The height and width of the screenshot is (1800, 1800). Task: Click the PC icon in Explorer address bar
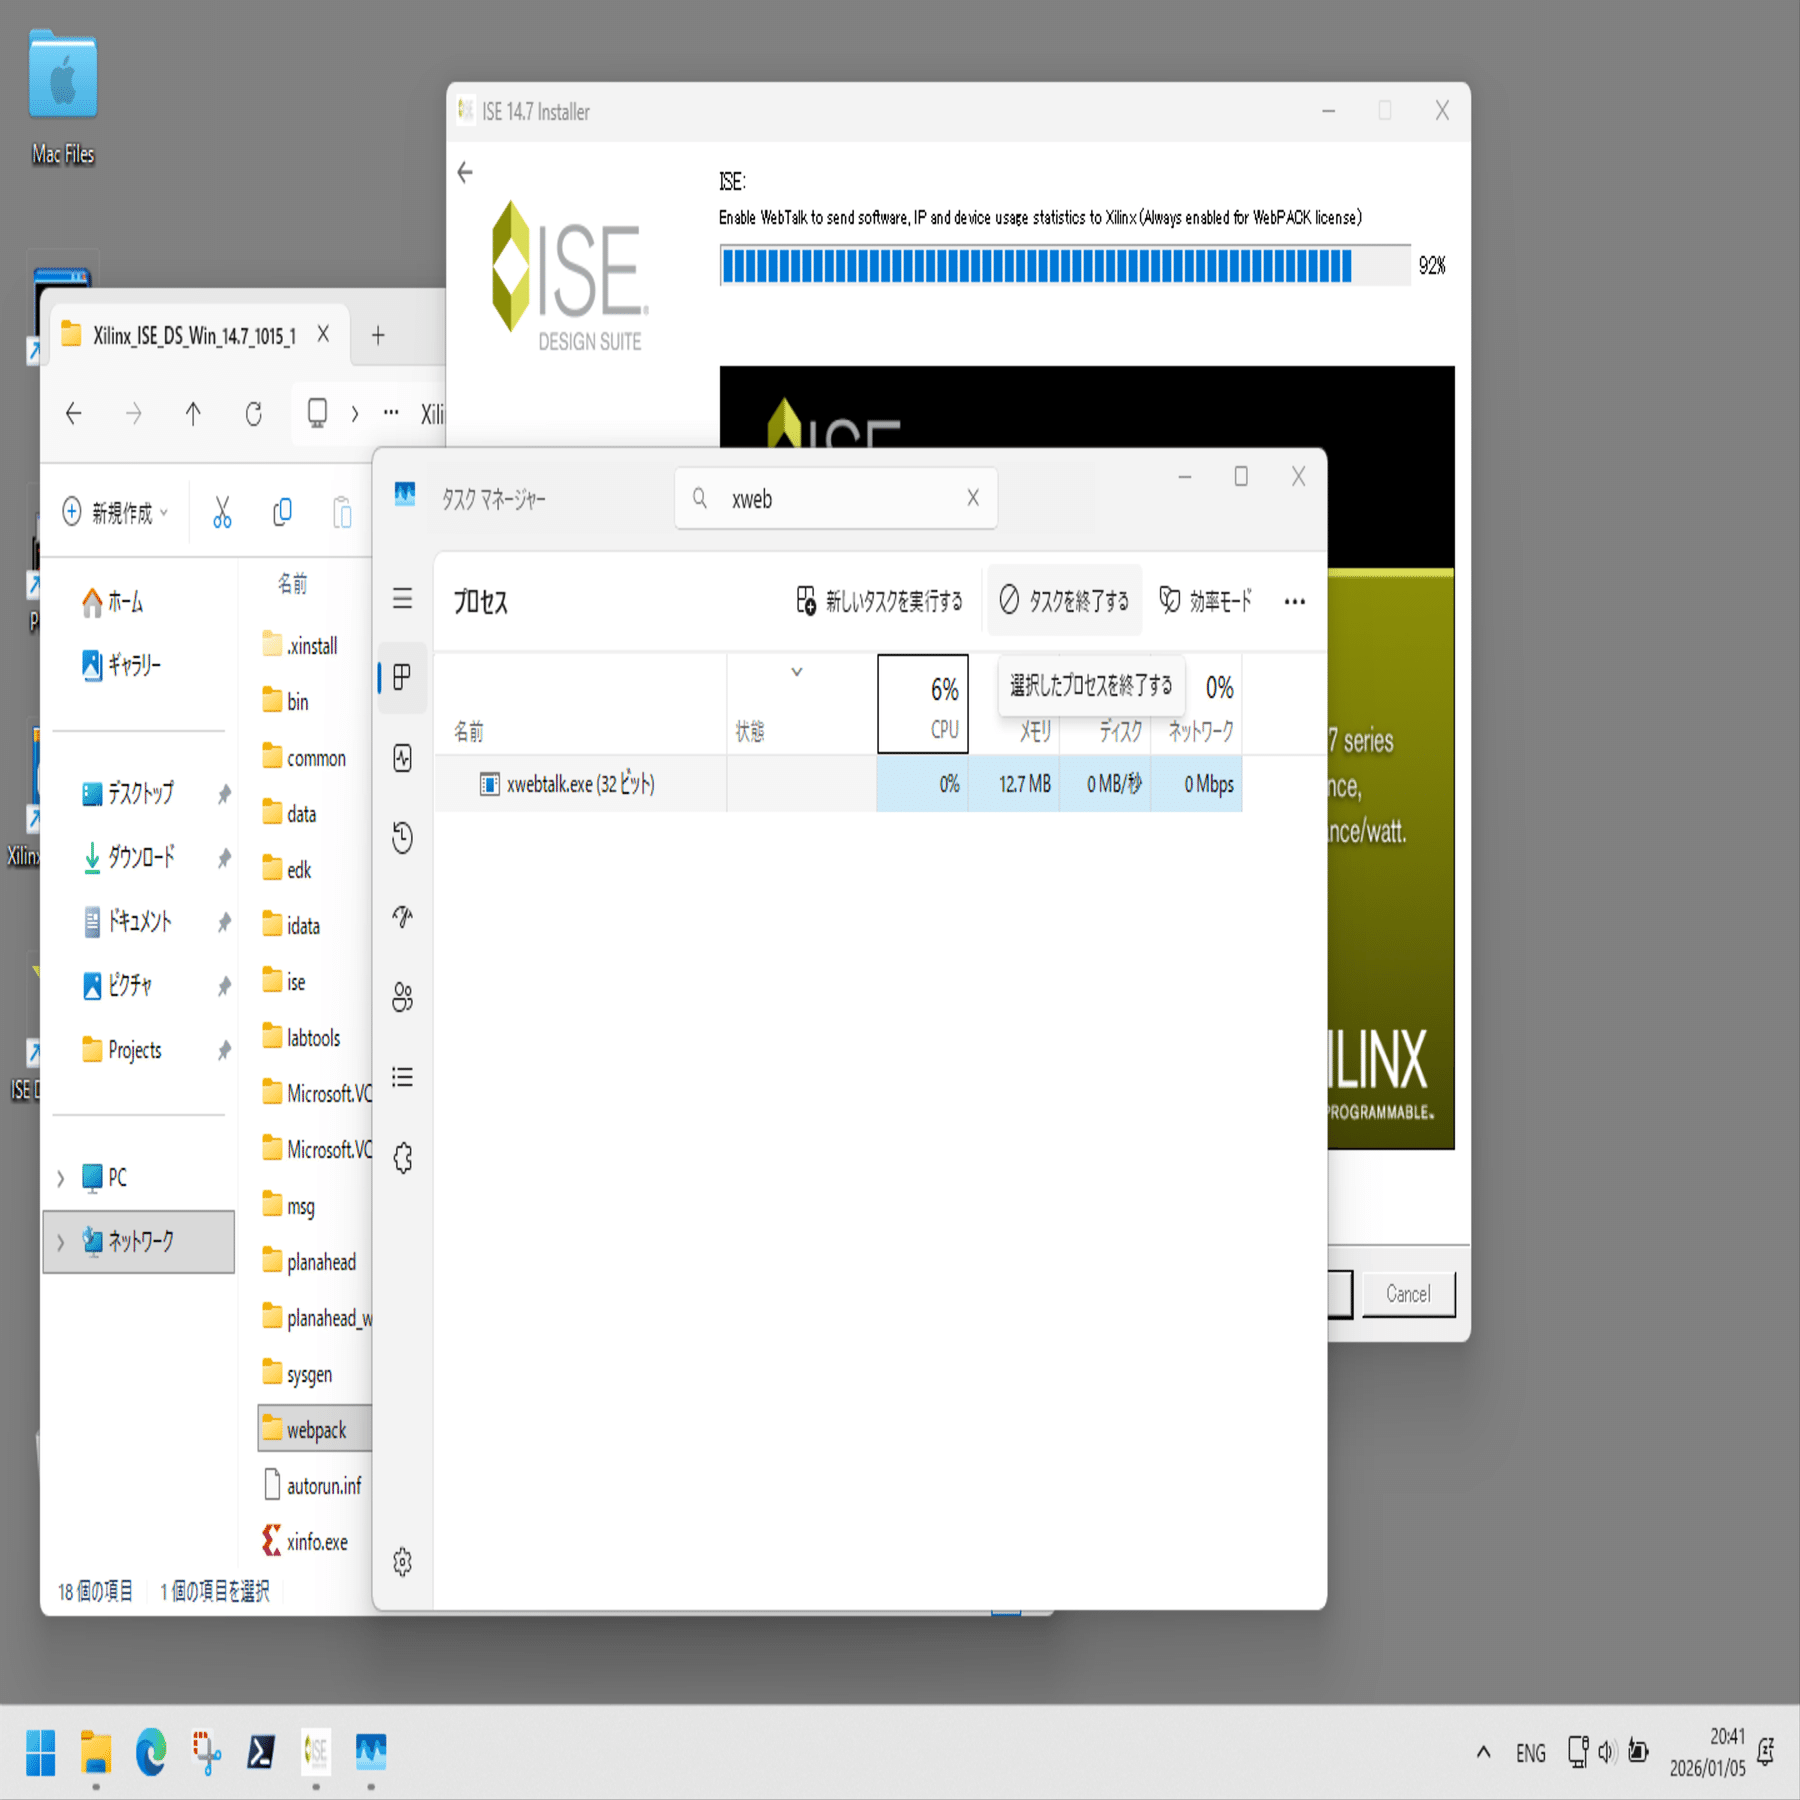(317, 413)
